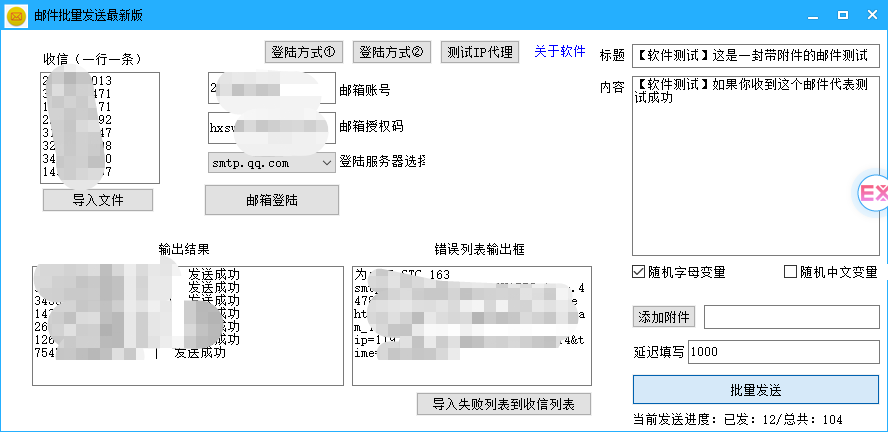
Task: Click the yellow mail app icon
Action: pyautogui.click(x=16, y=15)
